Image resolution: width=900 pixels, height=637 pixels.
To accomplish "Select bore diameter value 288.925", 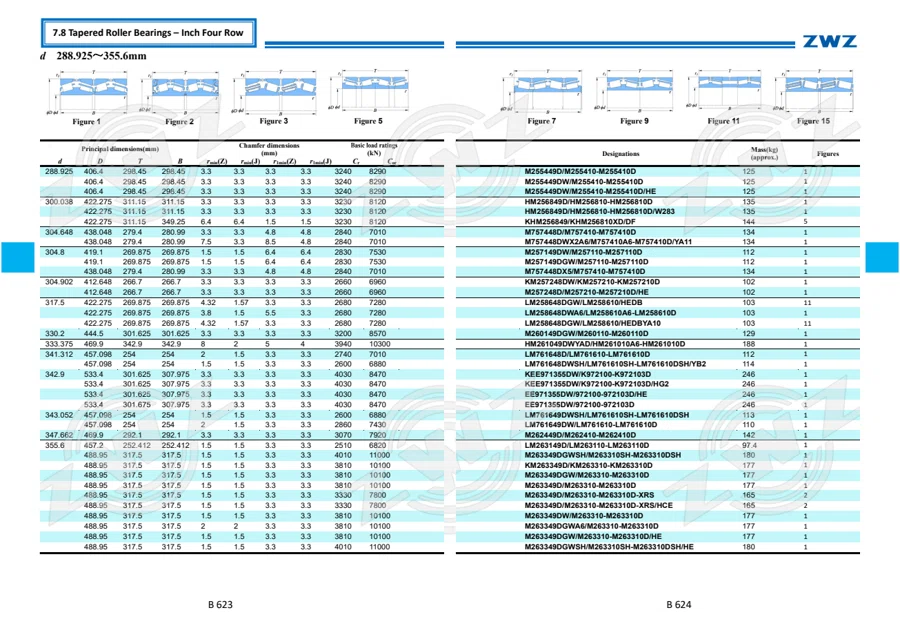I will (x=59, y=172).
